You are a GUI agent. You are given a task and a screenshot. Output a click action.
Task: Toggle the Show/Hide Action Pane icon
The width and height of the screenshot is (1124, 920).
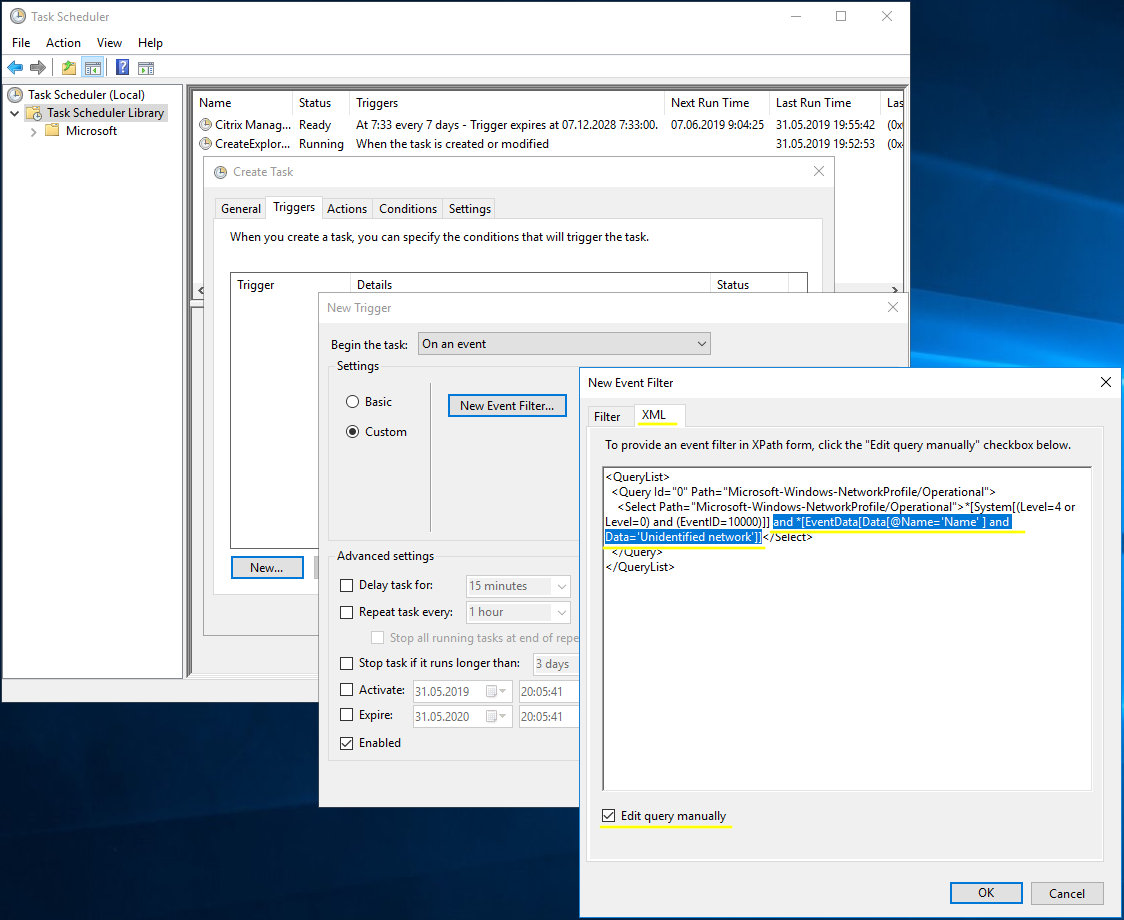point(145,67)
